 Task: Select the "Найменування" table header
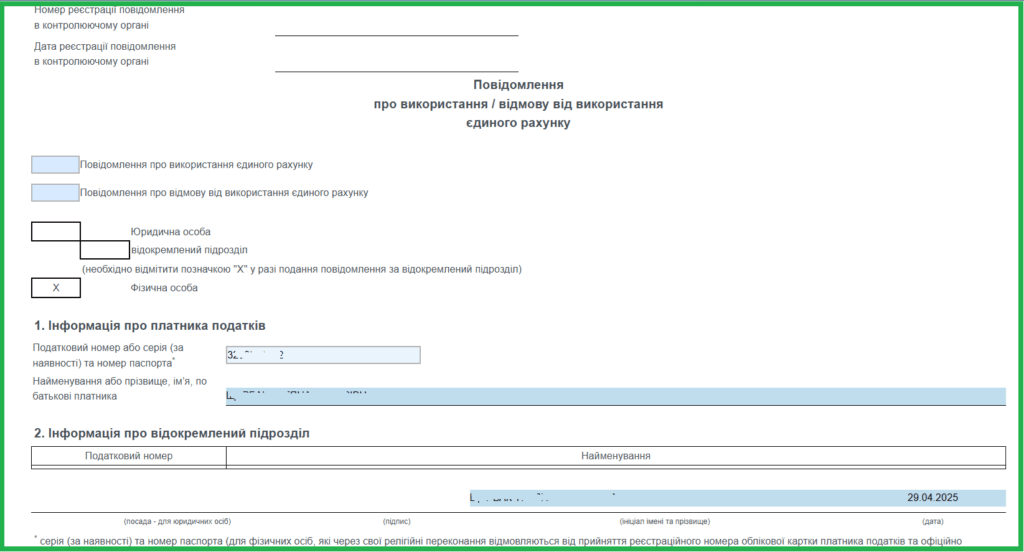pos(616,456)
